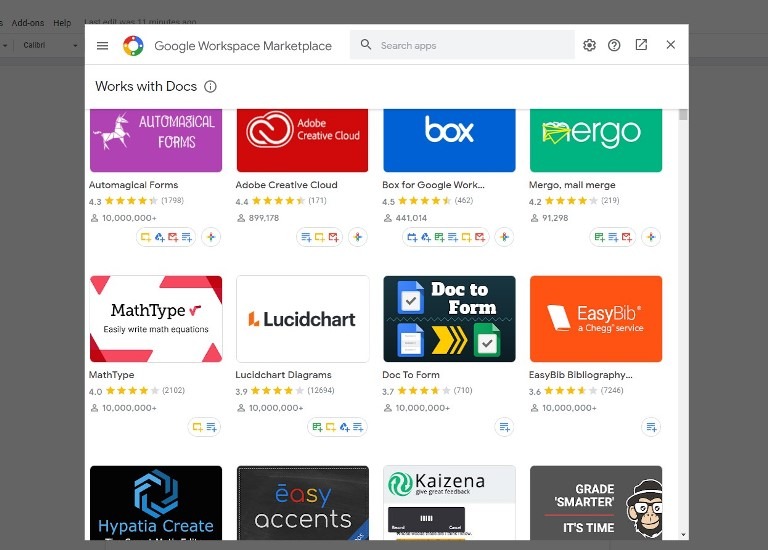Click the 441,014 users count
Viewport: 768px width, 550px height.
click(x=411, y=218)
